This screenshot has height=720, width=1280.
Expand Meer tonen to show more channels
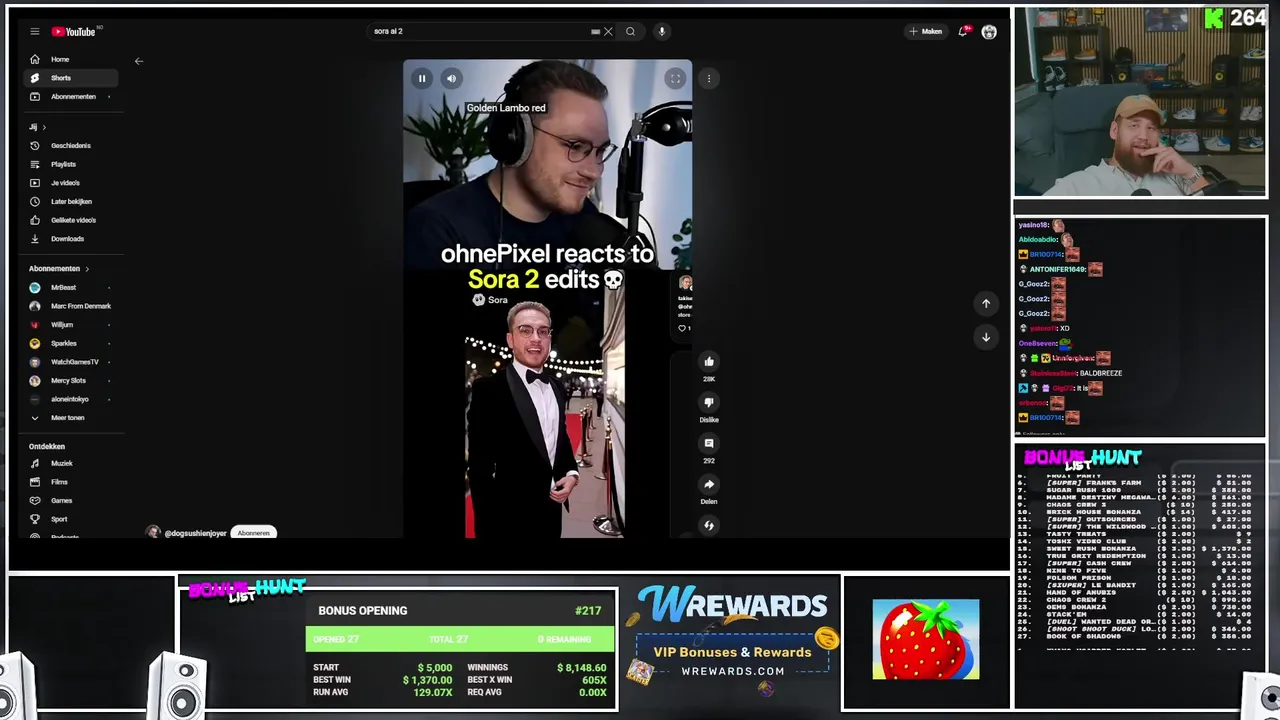point(70,418)
